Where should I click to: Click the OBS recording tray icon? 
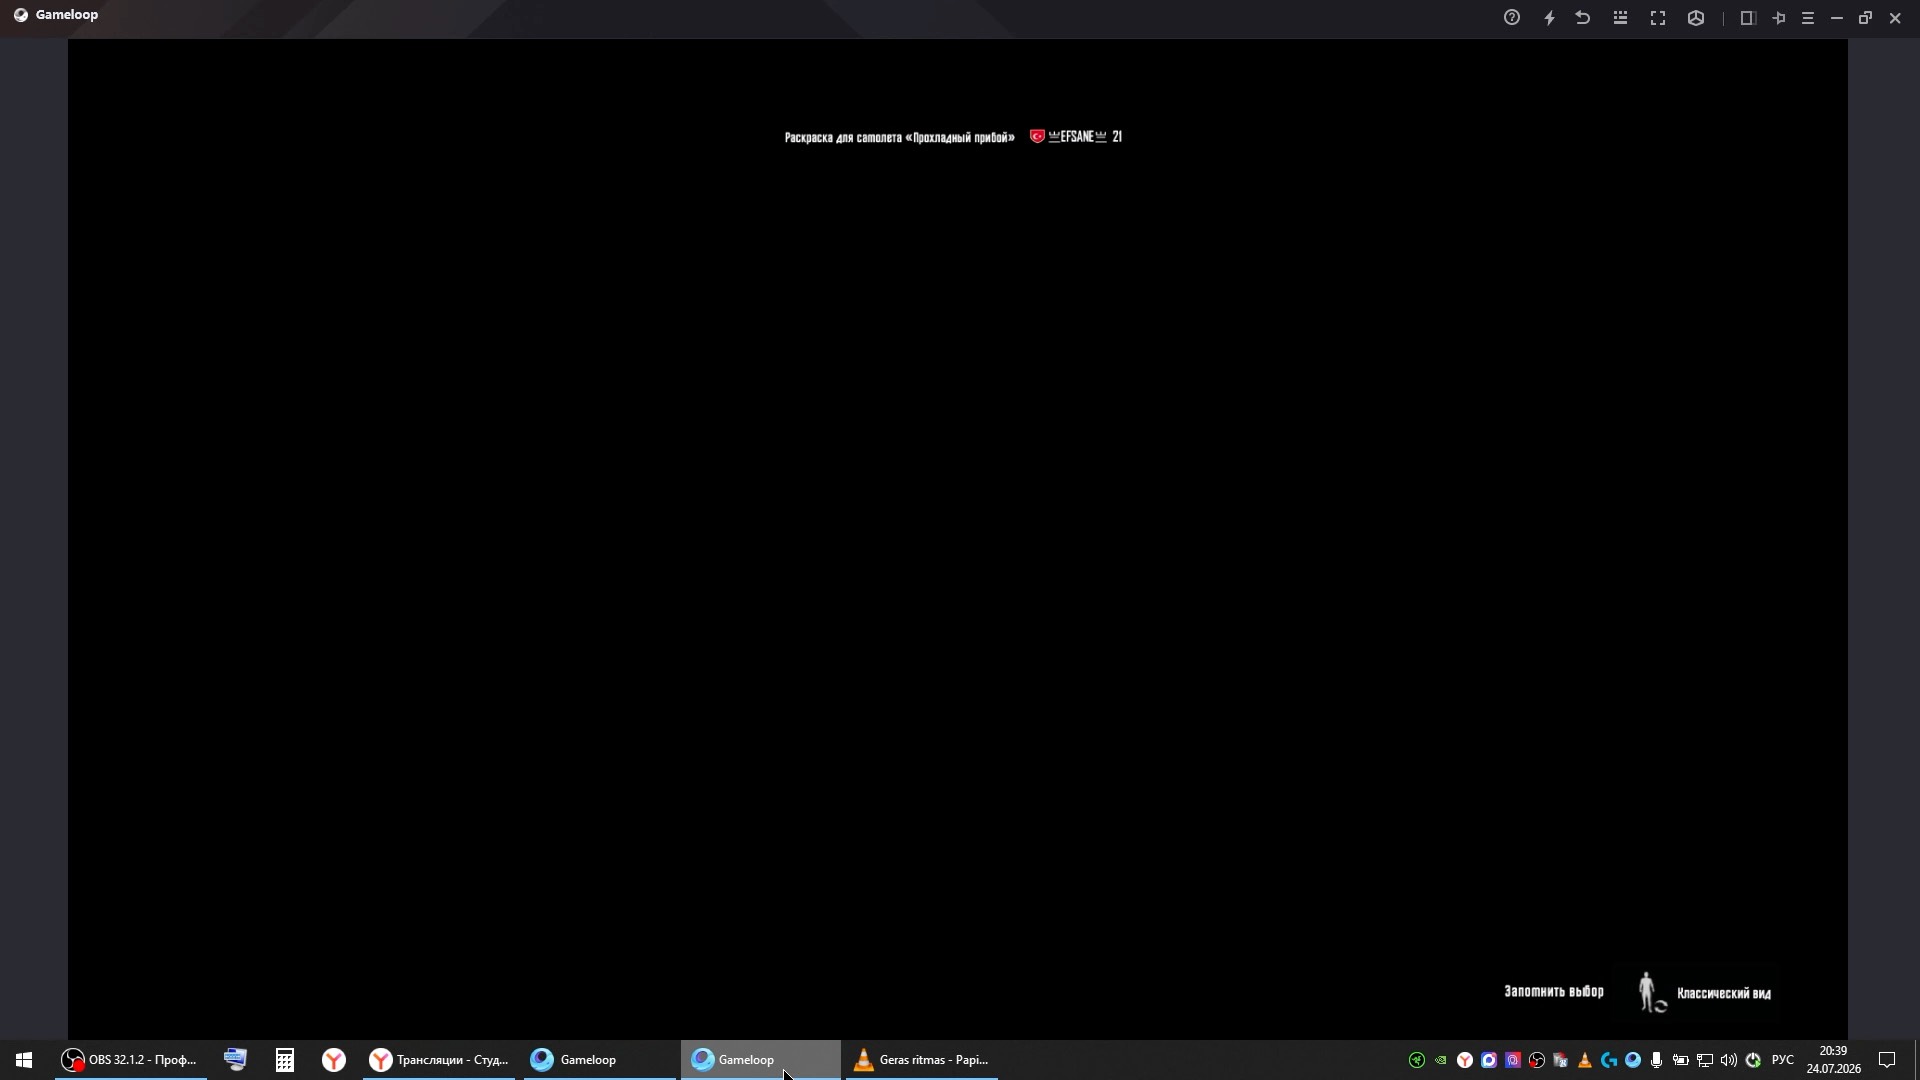1537,1060
